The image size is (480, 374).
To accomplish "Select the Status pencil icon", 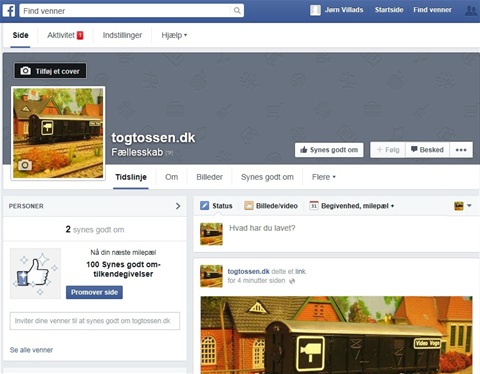I will click(204, 206).
